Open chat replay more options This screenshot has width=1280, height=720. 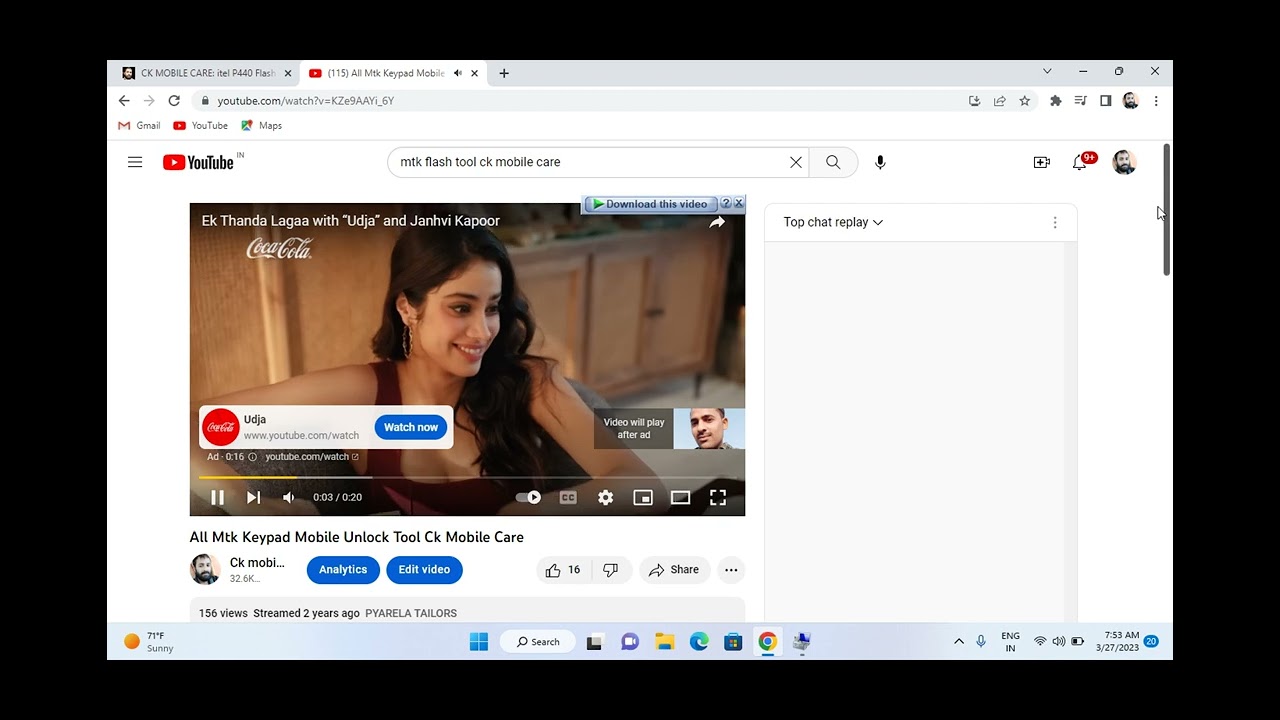[1054, 222]
